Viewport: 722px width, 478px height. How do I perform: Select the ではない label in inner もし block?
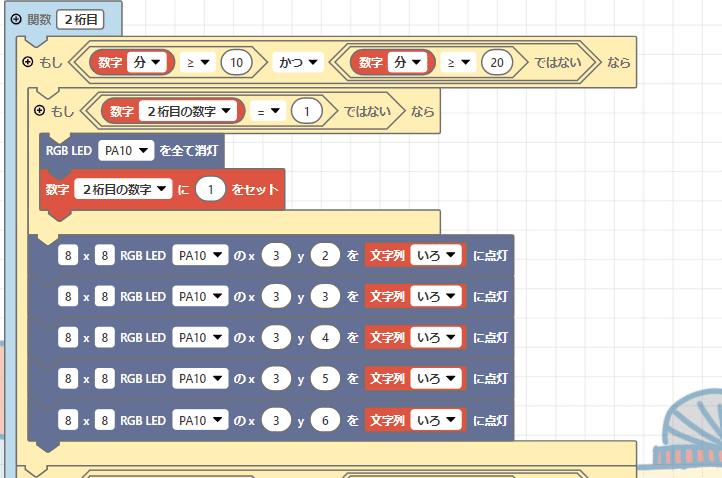(367, 111)
